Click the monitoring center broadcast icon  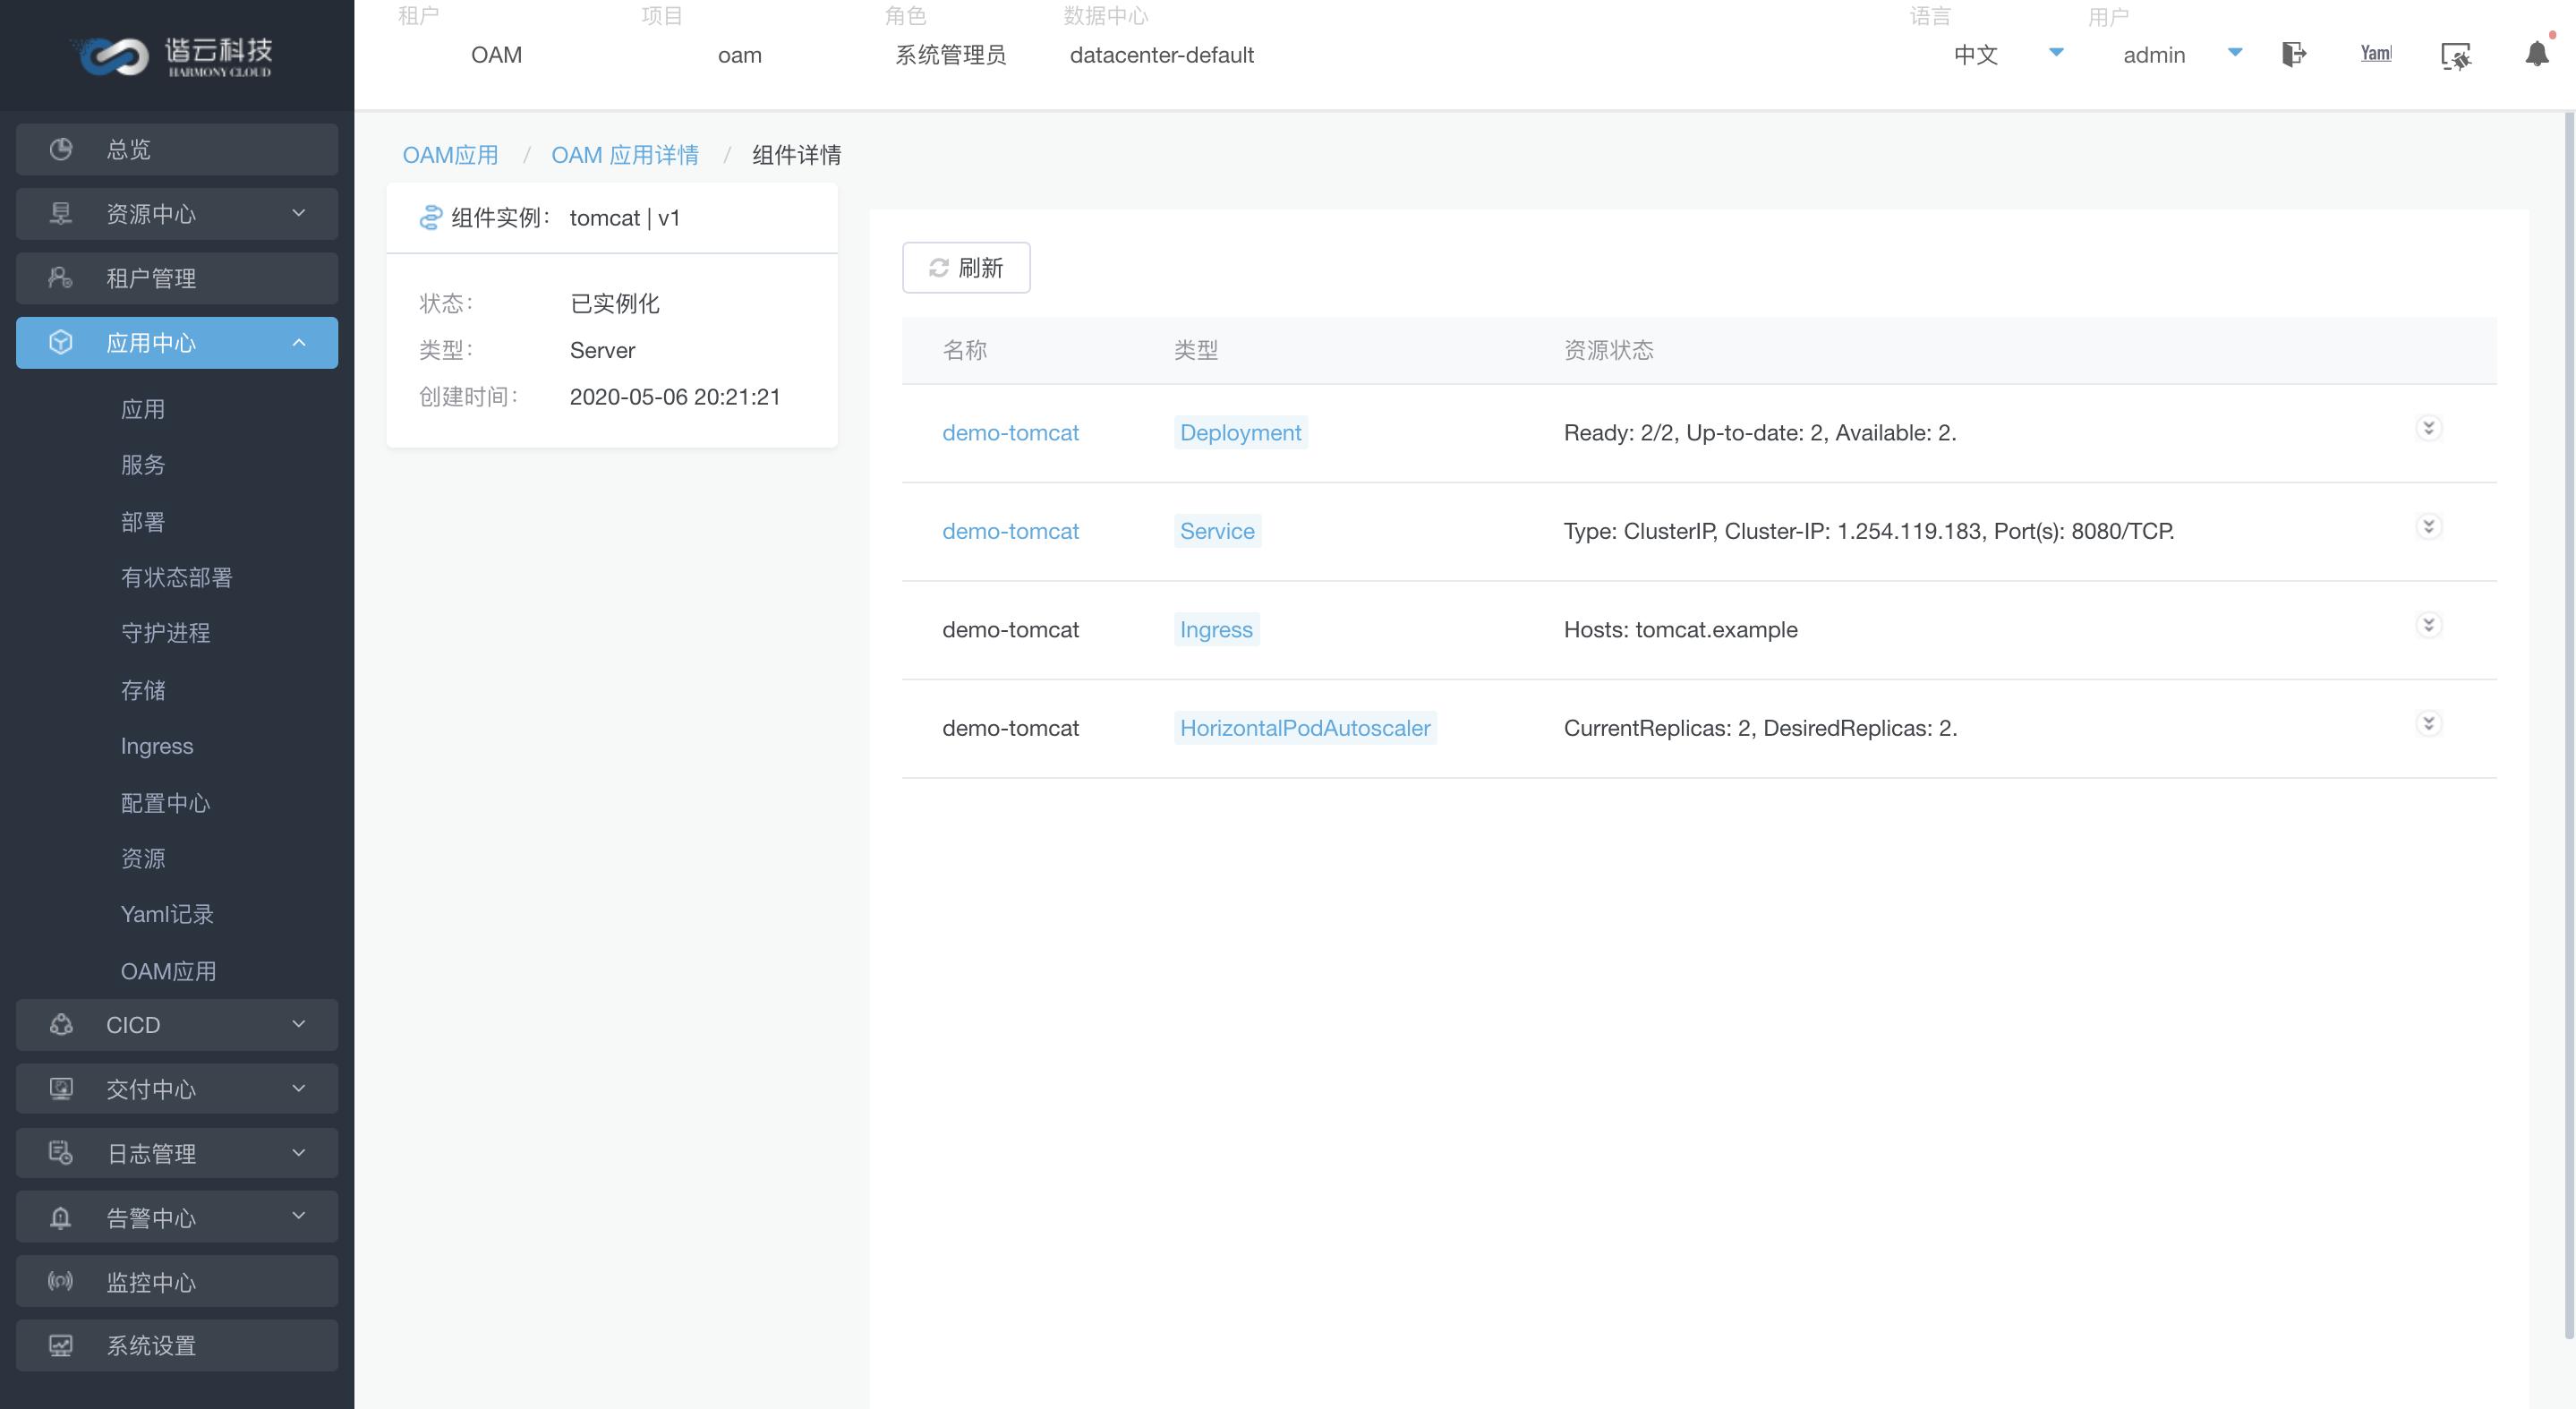pos(61,1281)
